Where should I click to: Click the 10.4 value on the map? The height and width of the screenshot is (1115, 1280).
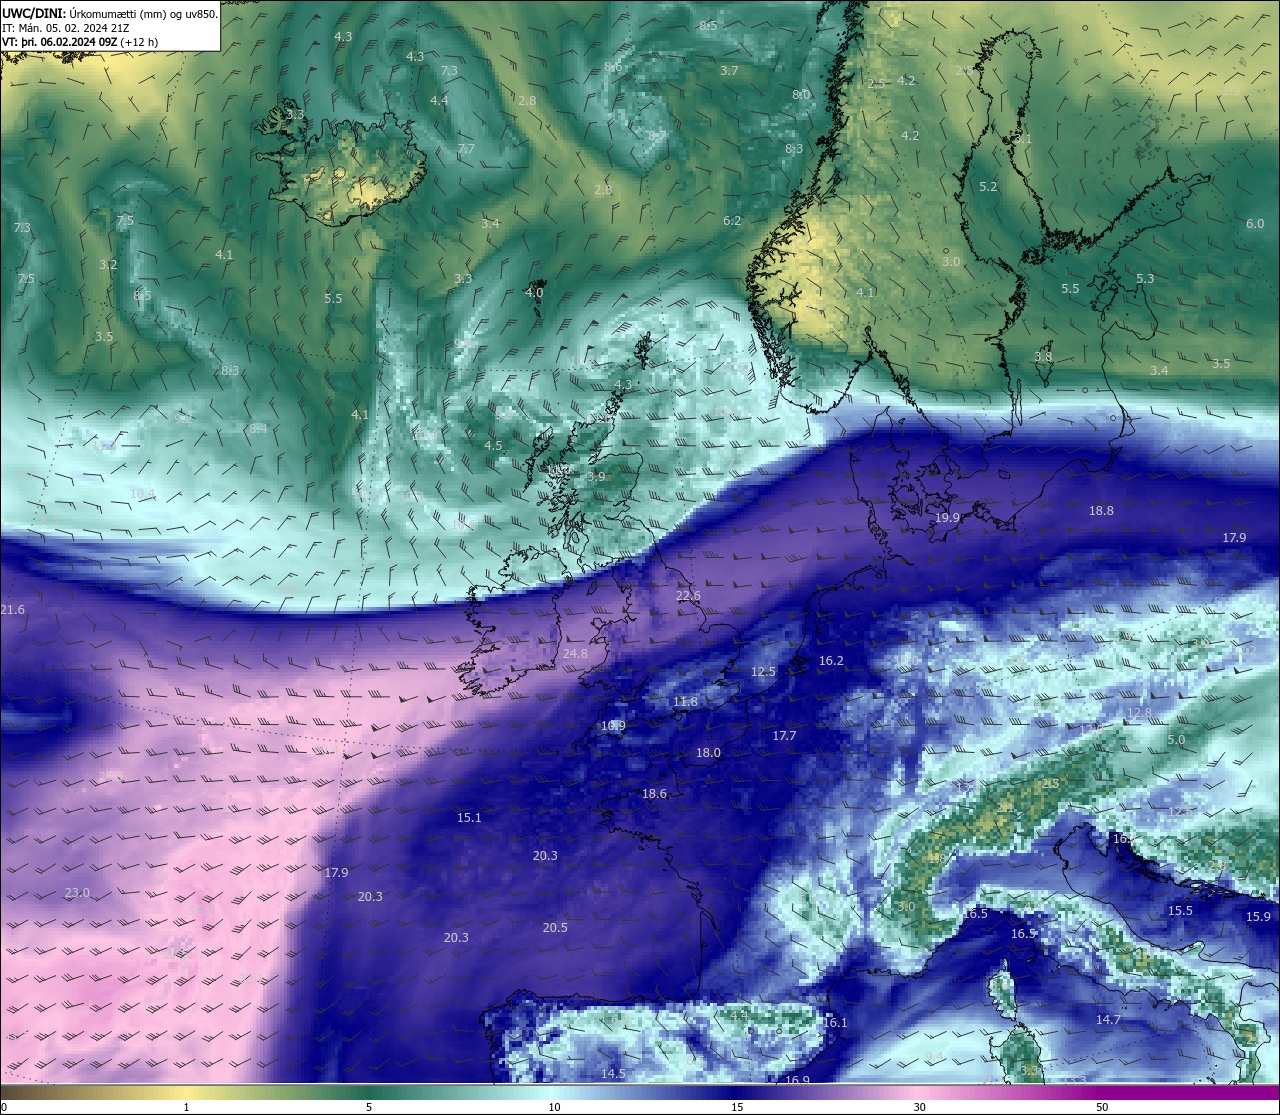143,494
